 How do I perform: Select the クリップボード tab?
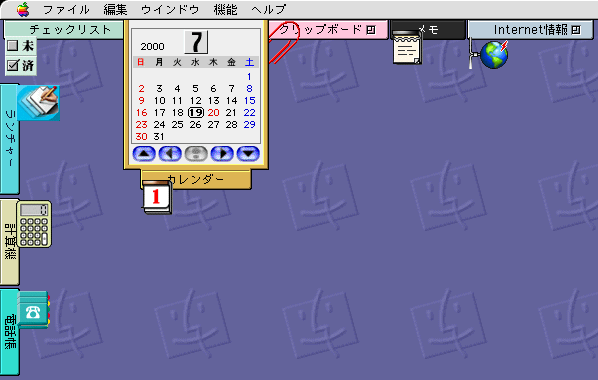[x=328, y=30]
